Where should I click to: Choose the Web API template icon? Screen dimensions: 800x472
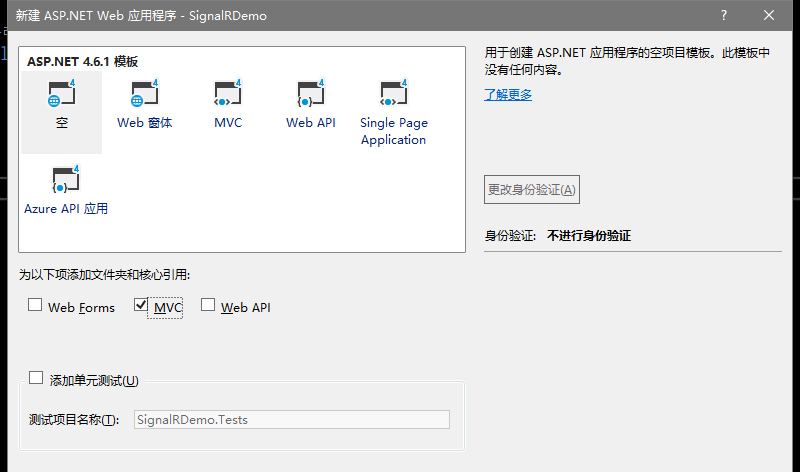pos(311,94)
